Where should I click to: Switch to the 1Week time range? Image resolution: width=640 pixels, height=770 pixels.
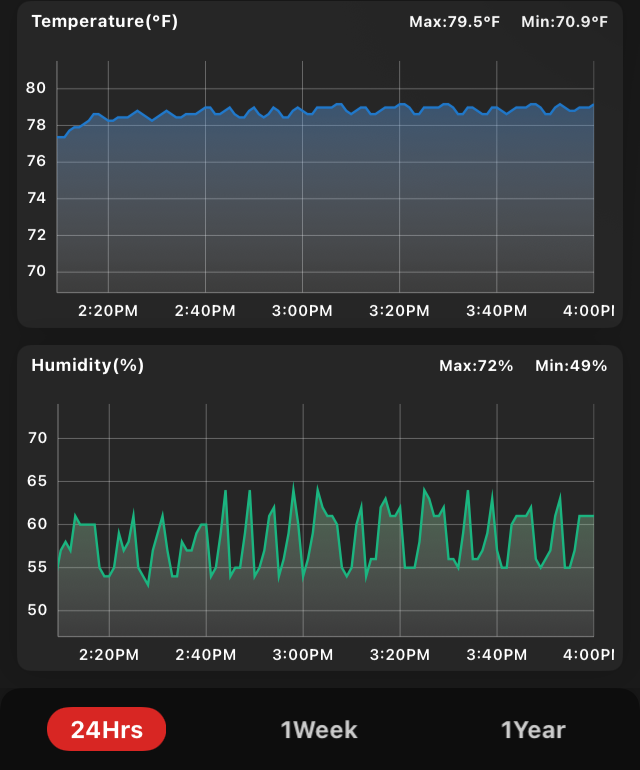(319, 730)
